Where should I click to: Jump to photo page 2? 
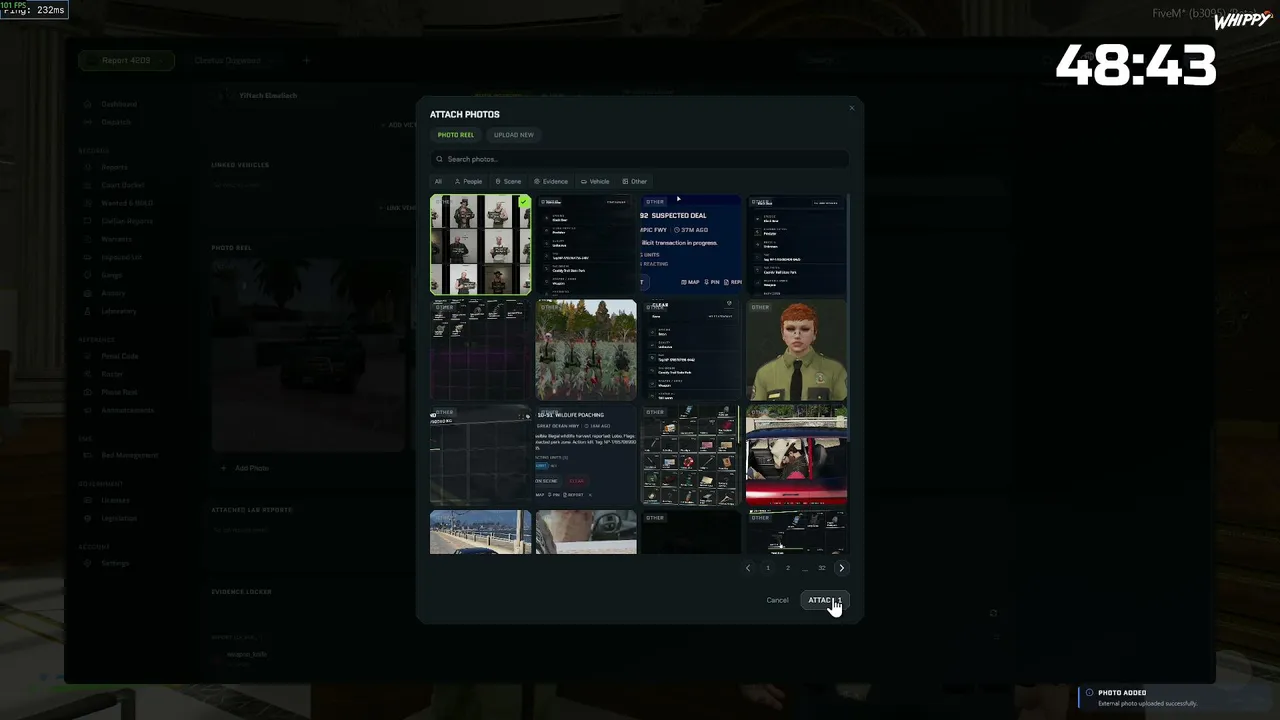tap(788, 568)
